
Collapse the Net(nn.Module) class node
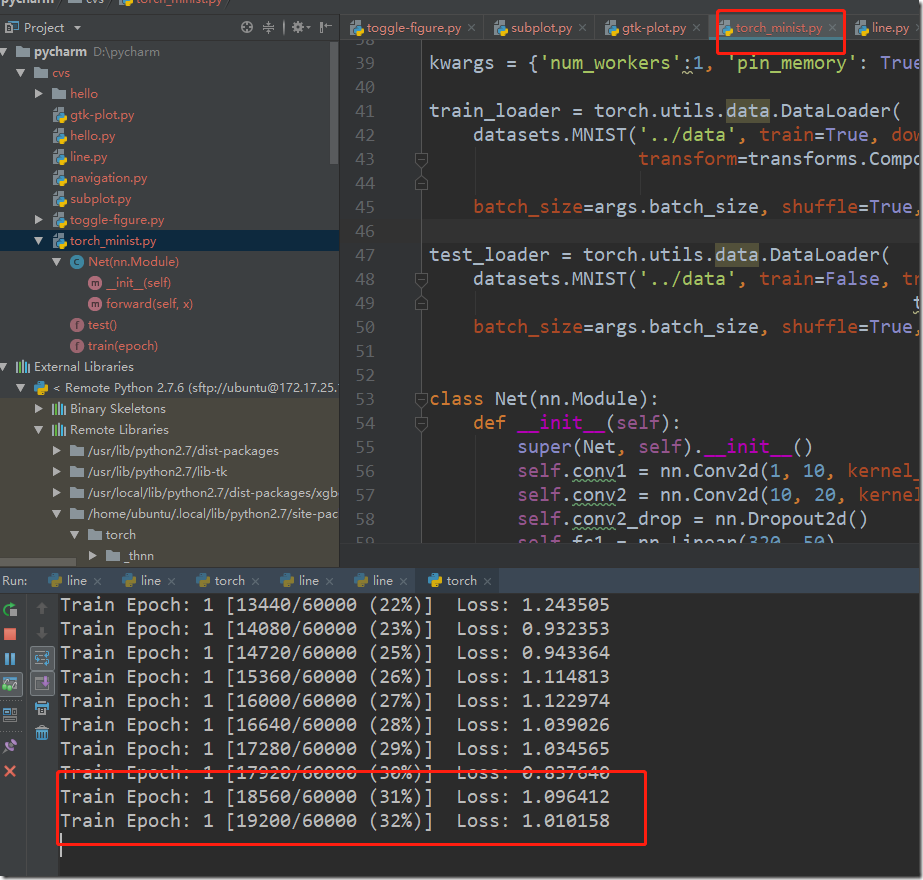pyautogui.click(x=57, y=262)
